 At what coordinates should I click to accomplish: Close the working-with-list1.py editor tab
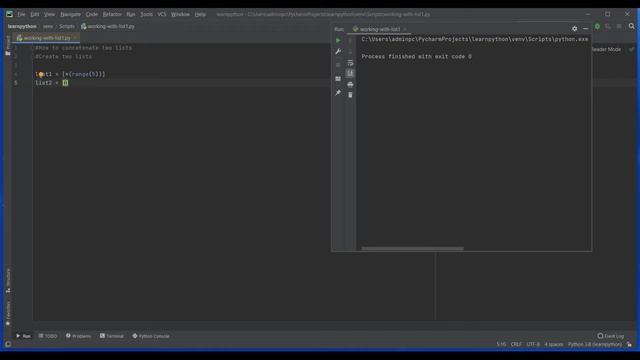click(x=76, y=38)
